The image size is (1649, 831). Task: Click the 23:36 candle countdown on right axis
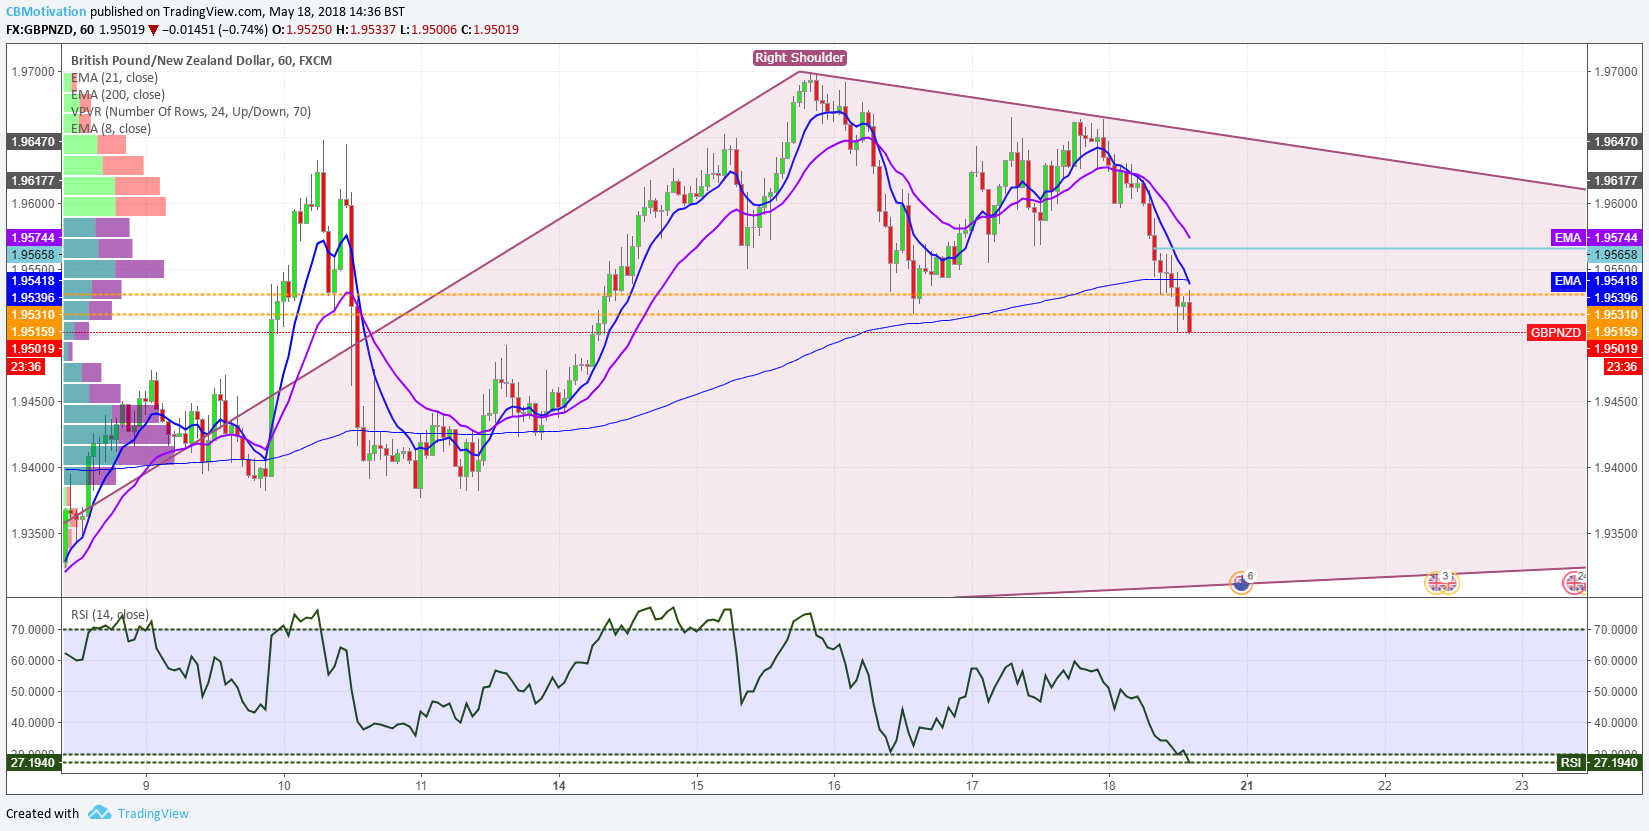pyautogui.click(x=1621, y=367)
